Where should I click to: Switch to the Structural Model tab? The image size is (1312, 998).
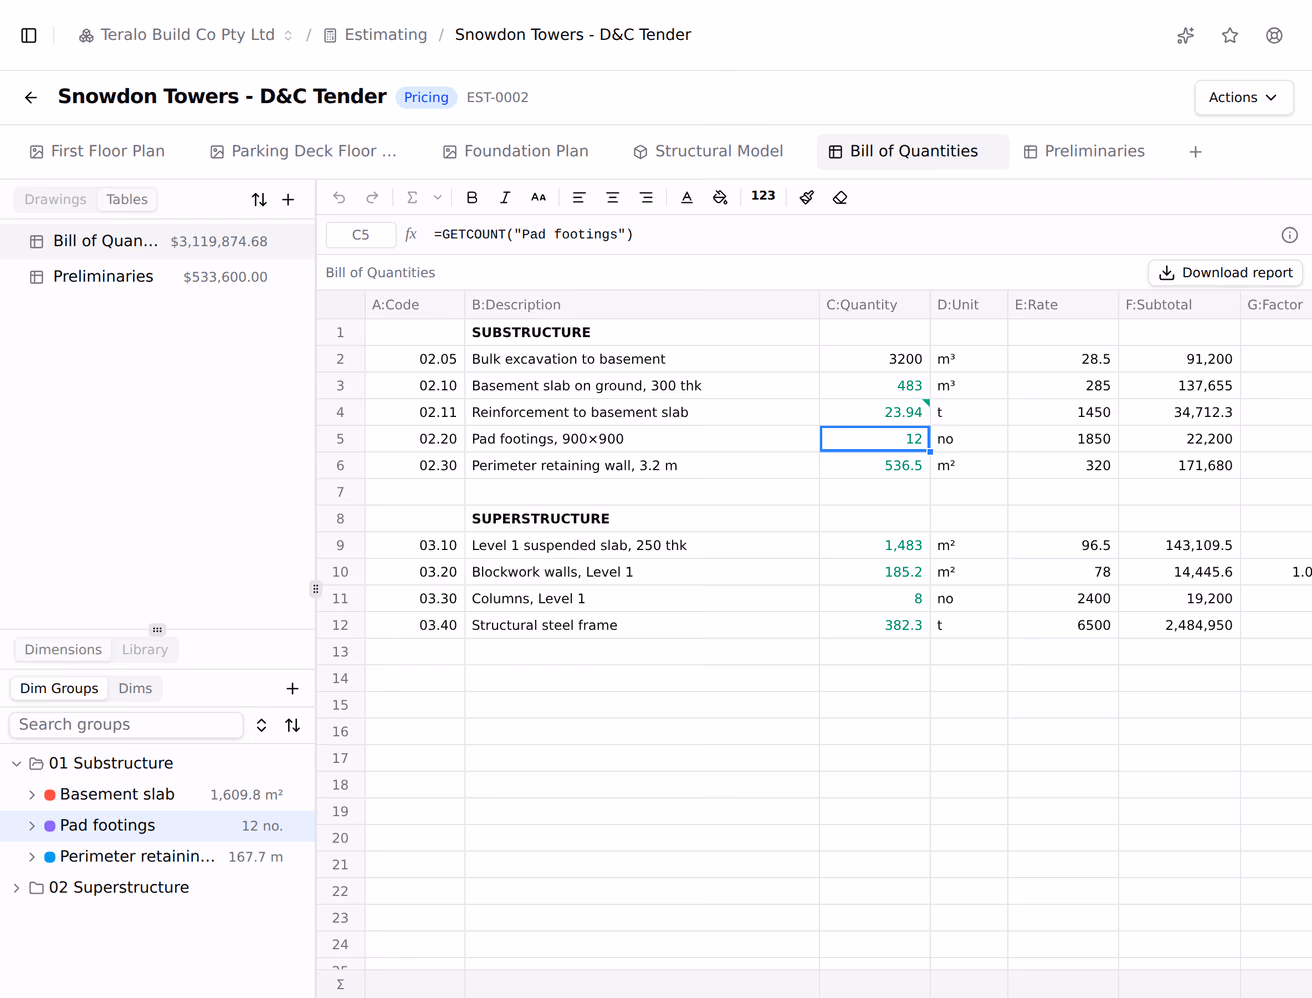708,151
